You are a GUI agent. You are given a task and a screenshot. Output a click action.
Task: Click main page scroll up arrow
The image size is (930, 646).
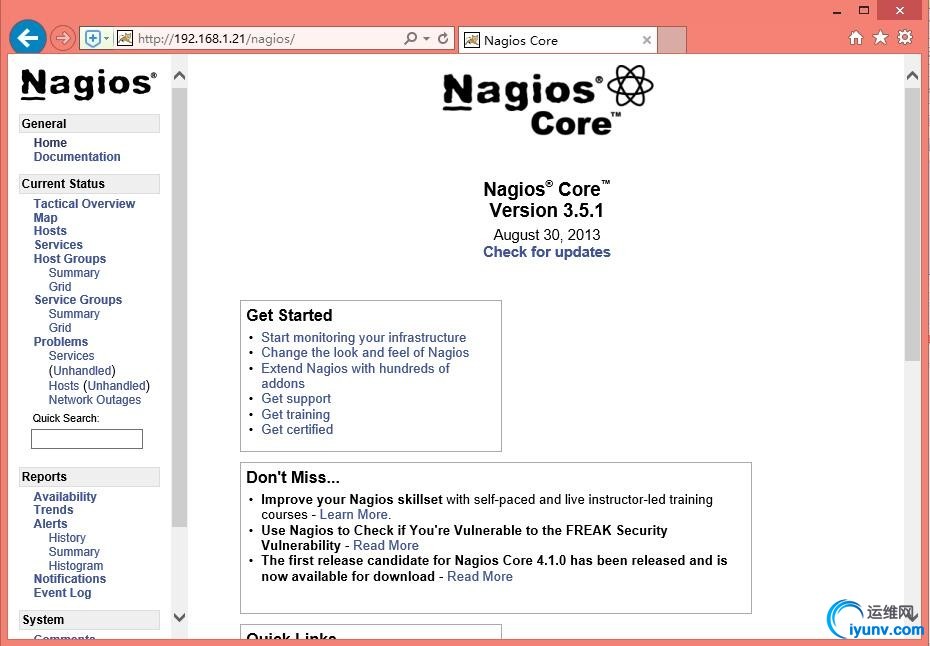pyautogui.click(x=912, y=75)
